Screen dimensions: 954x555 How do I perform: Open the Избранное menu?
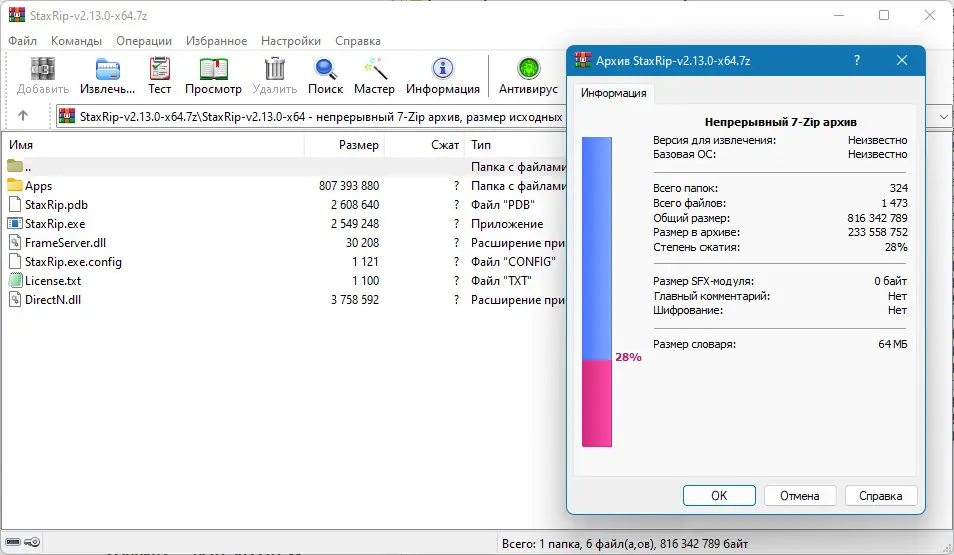point(217,41)
